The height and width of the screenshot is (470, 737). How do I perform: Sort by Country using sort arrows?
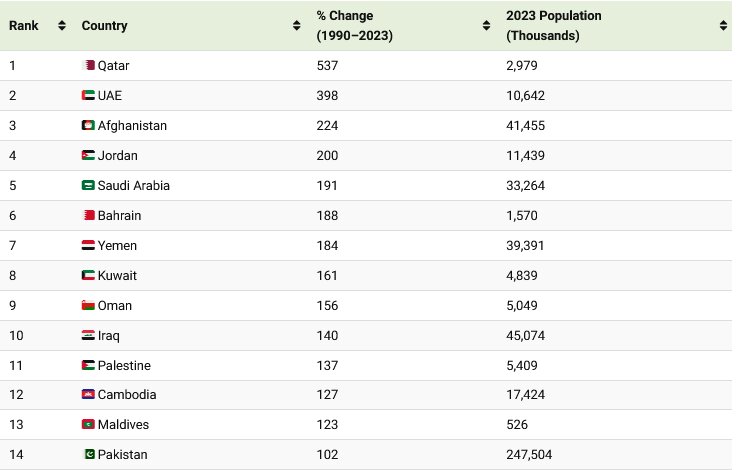click(x=297, y=25)
